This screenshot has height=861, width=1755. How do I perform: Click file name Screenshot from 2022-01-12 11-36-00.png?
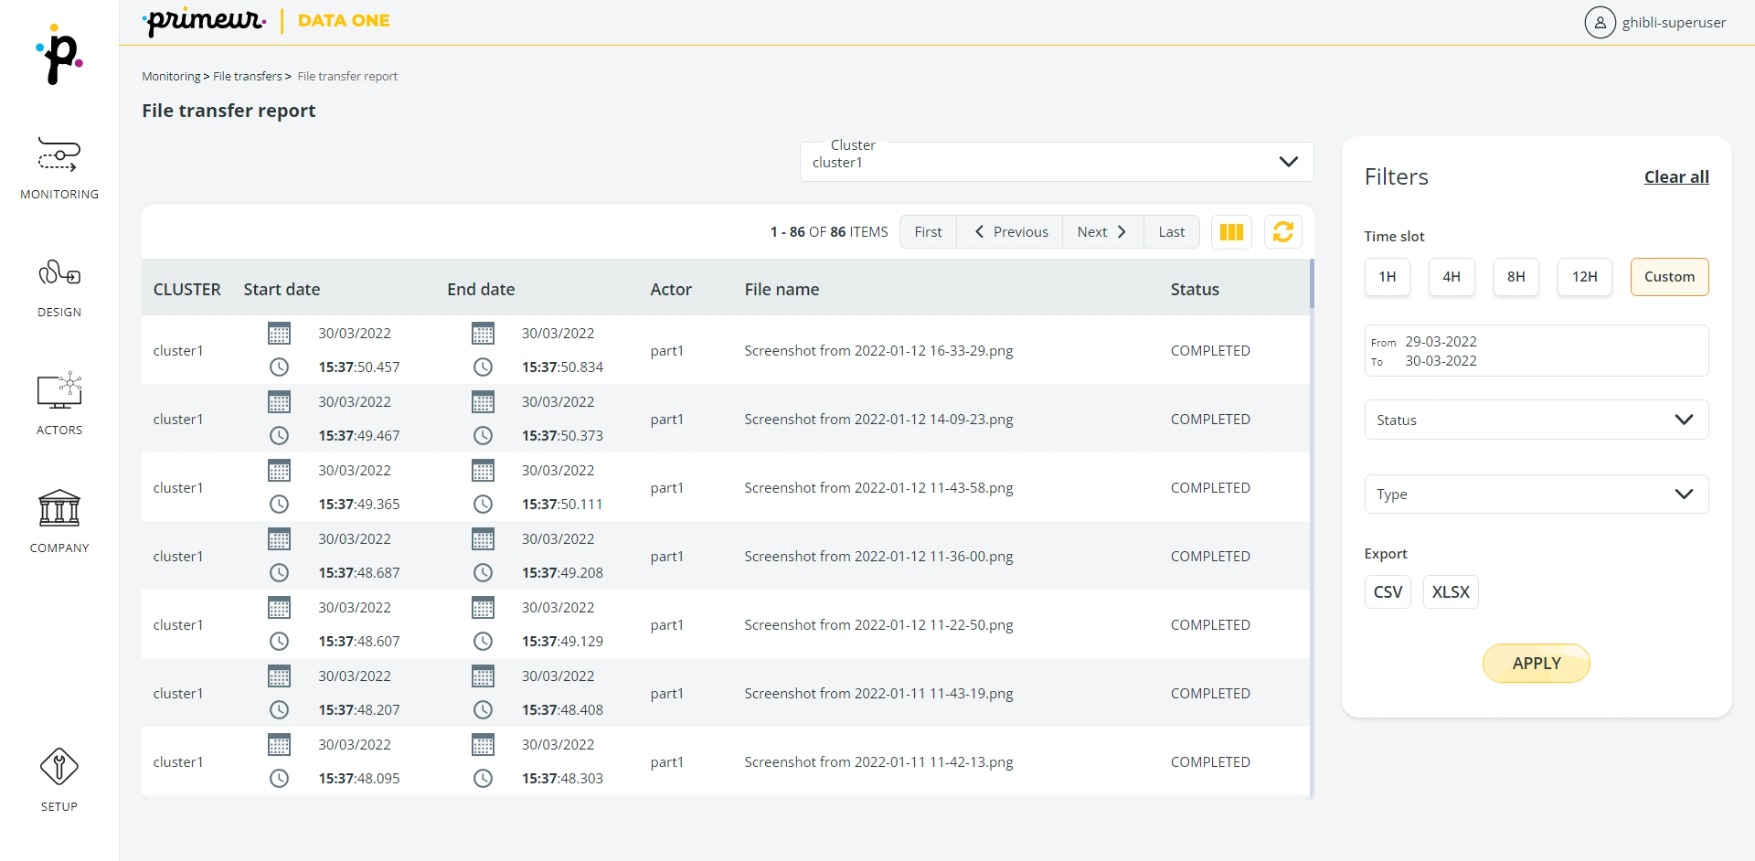[x=879, y=556]
